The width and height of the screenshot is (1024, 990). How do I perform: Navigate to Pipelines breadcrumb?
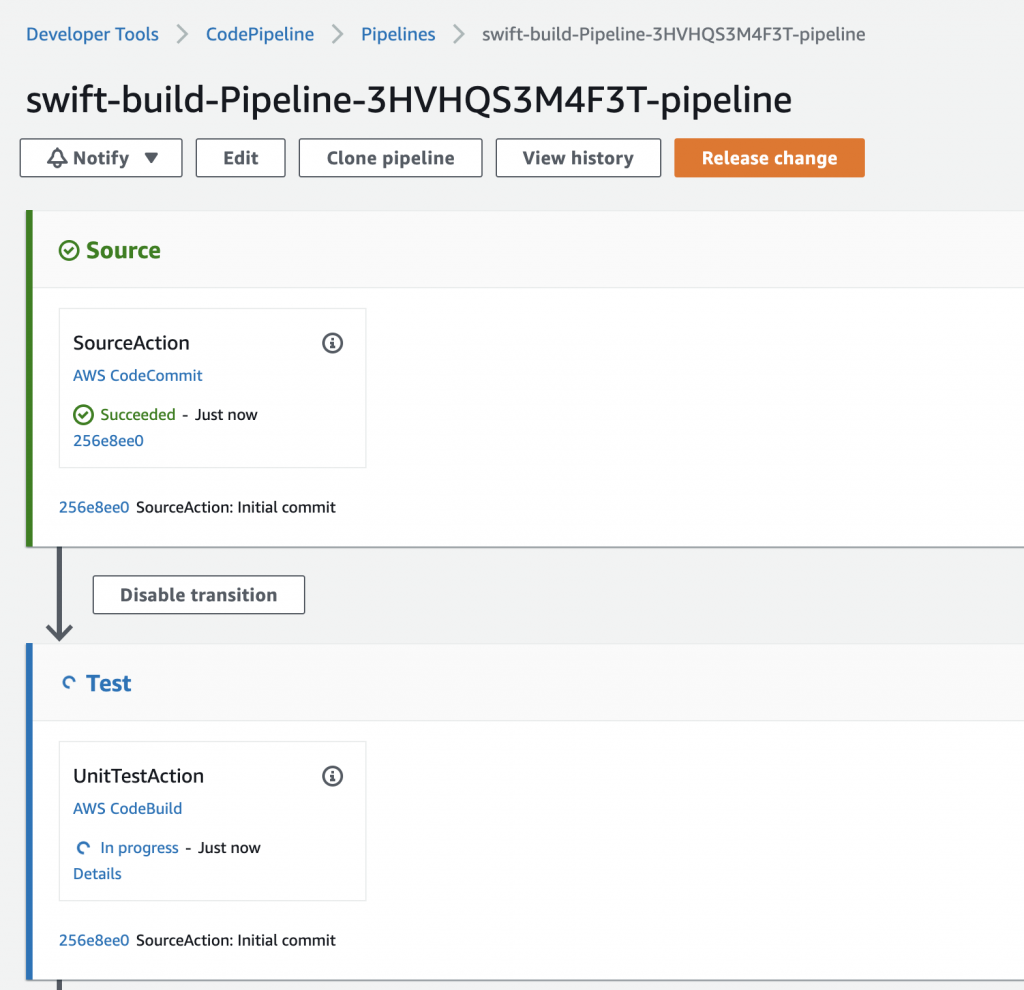click(x=398, y=33)
